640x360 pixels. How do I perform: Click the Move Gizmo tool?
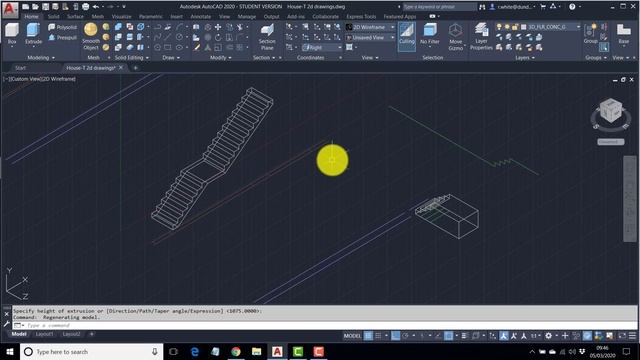click(456, 37)
